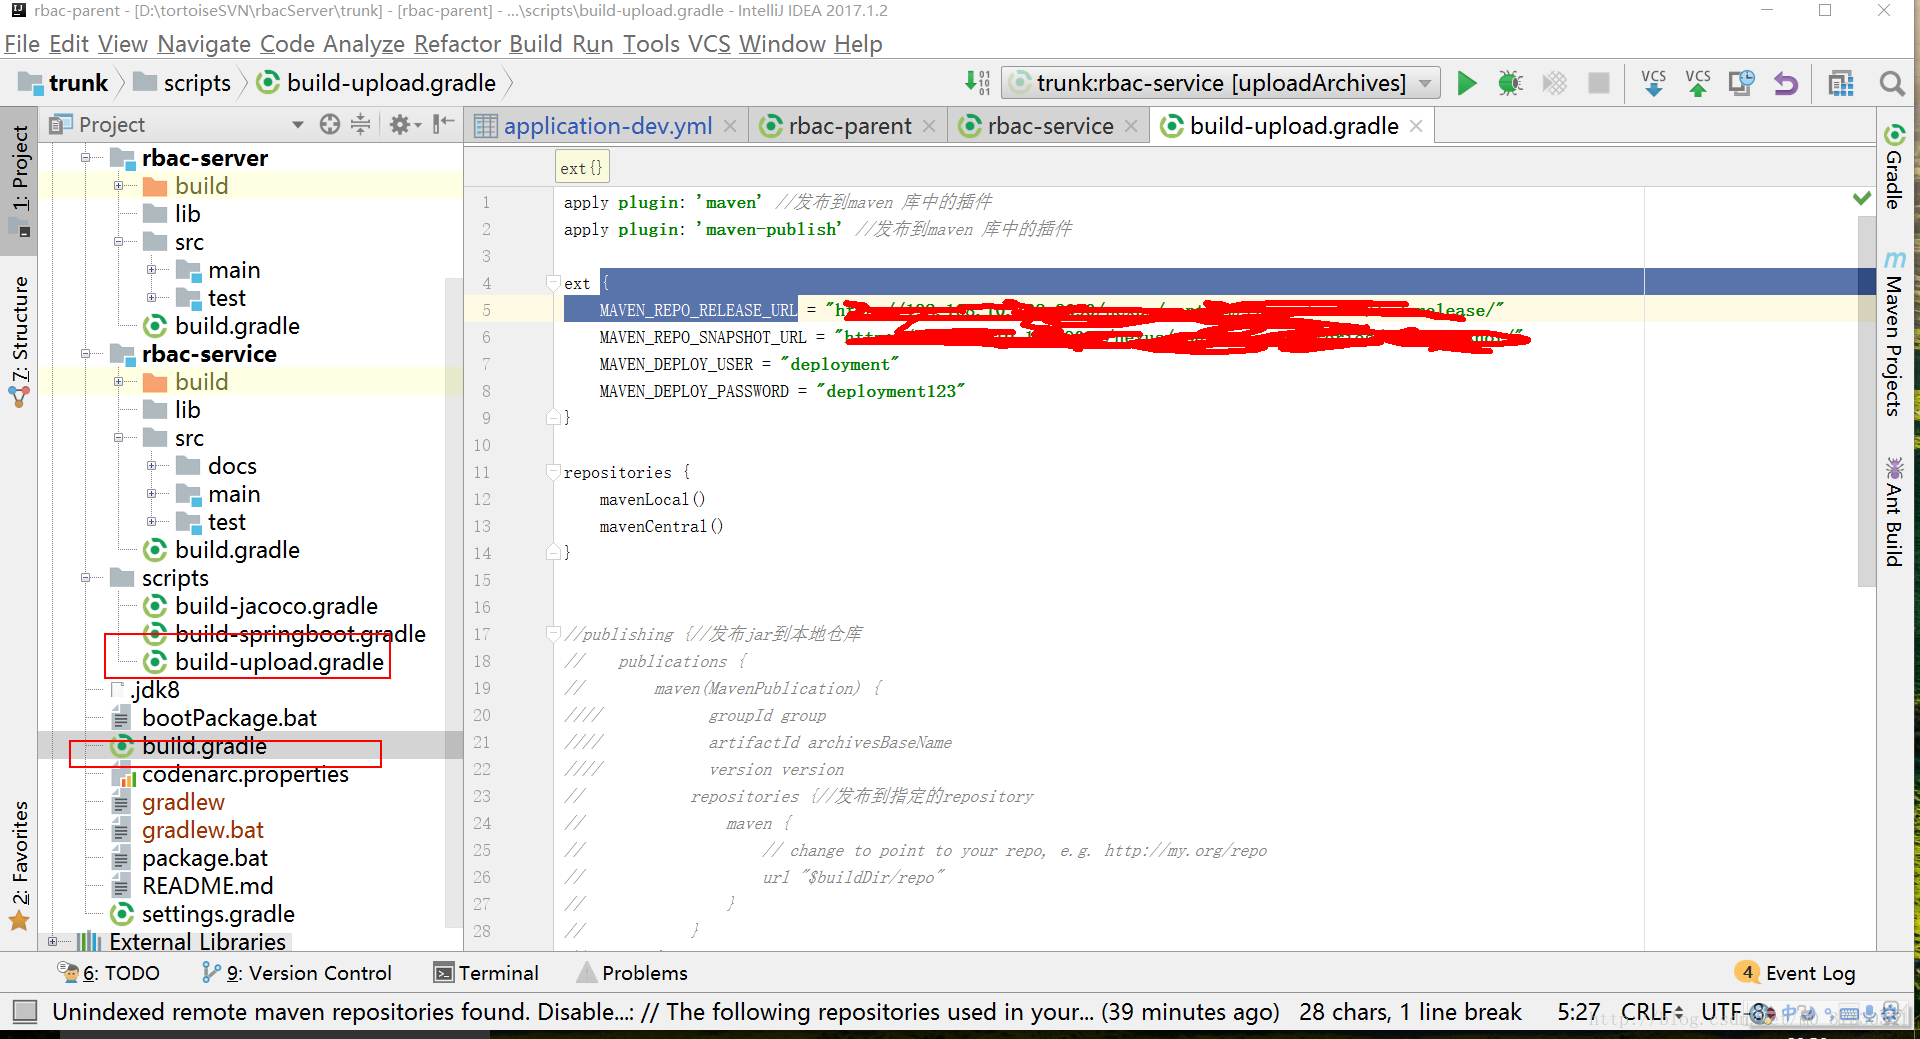Screen dimensions: 1920x1039
Task: Collapse the rbac-server tree node
Action: 86,158
